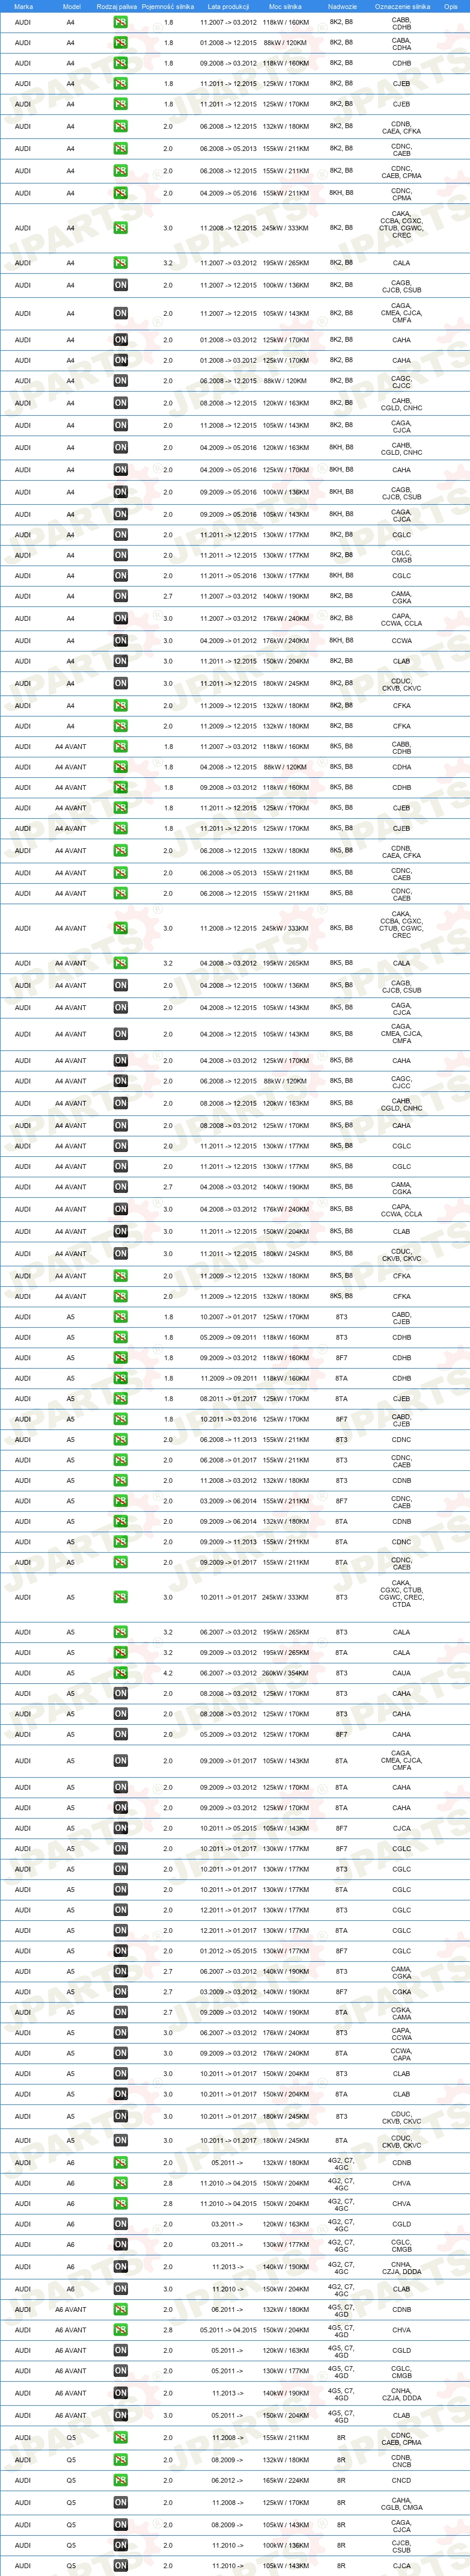Click the petrol icon in A4 8K2 3.2 CALA row
Viewport: 470px width, 2576px height.
(120, 263)
